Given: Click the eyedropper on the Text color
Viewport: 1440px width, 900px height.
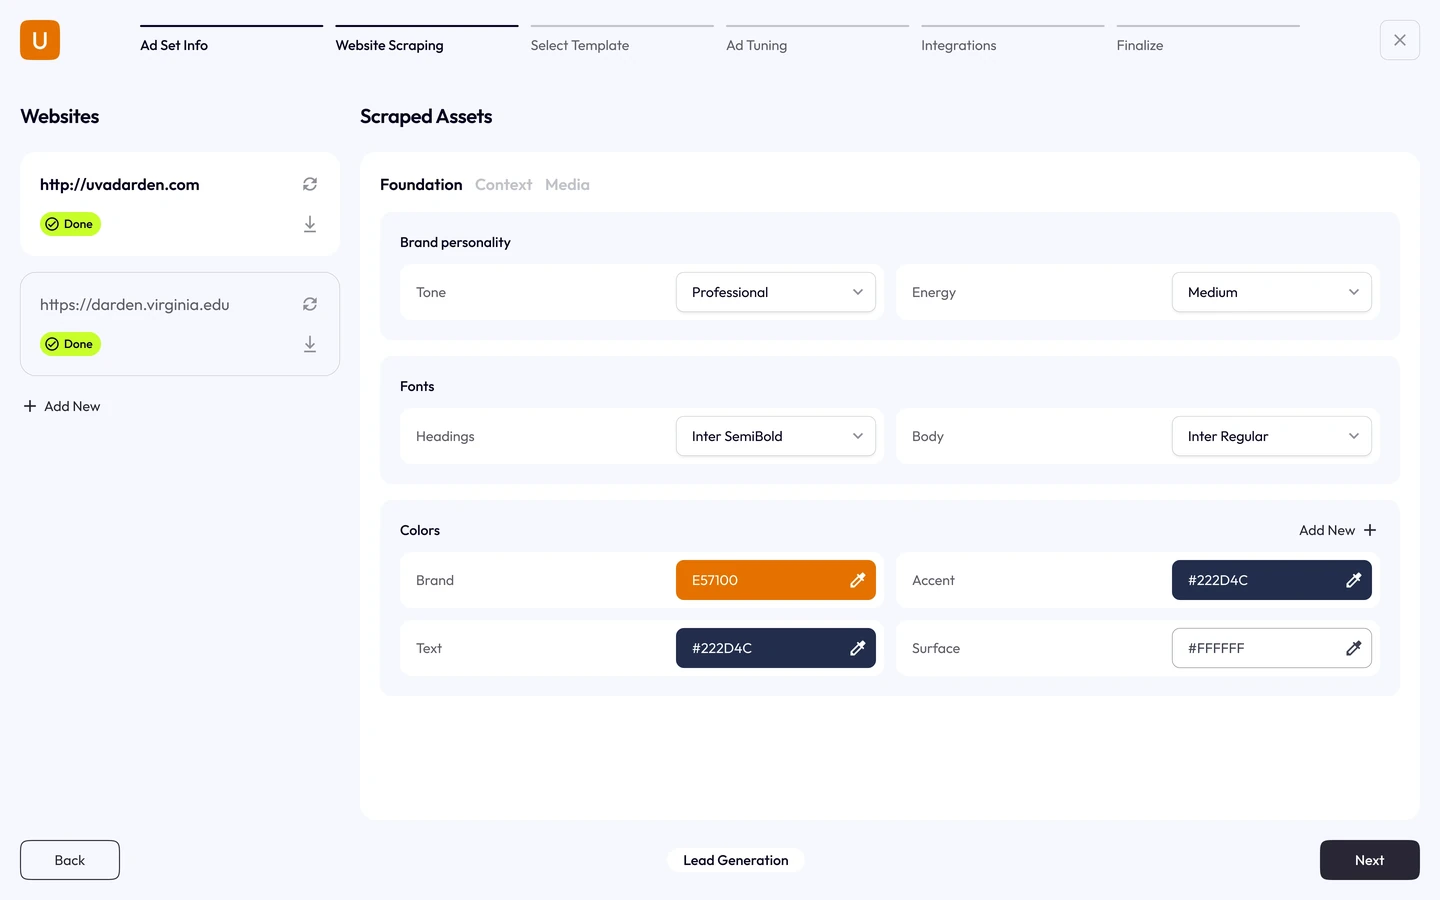Looking at the screenshot, I should click(857, 648).
